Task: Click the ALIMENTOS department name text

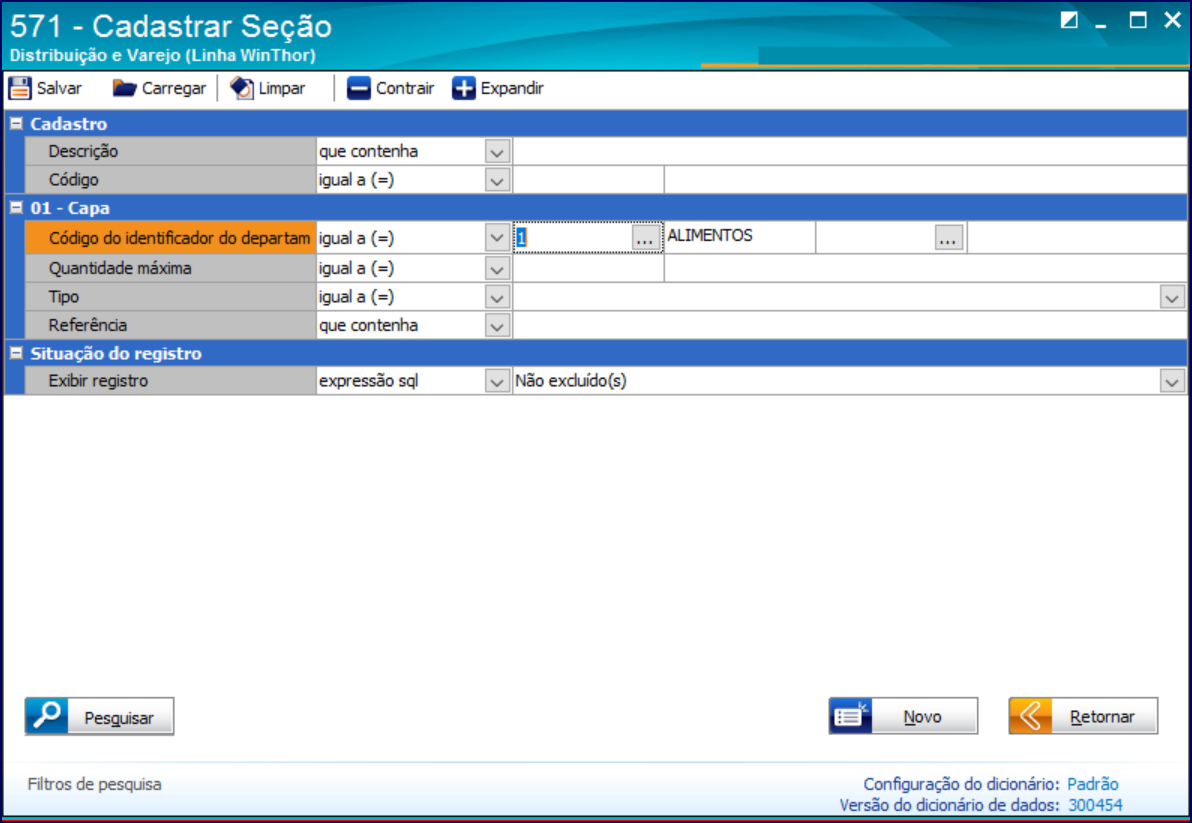Action: 710,236
